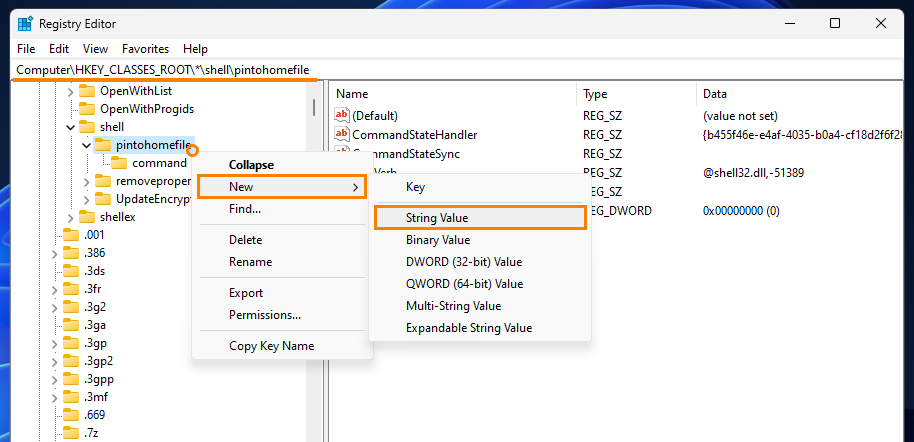Click the (Default) string value icon
This screenshot has height=442, width=914.
tap(342, 115)
